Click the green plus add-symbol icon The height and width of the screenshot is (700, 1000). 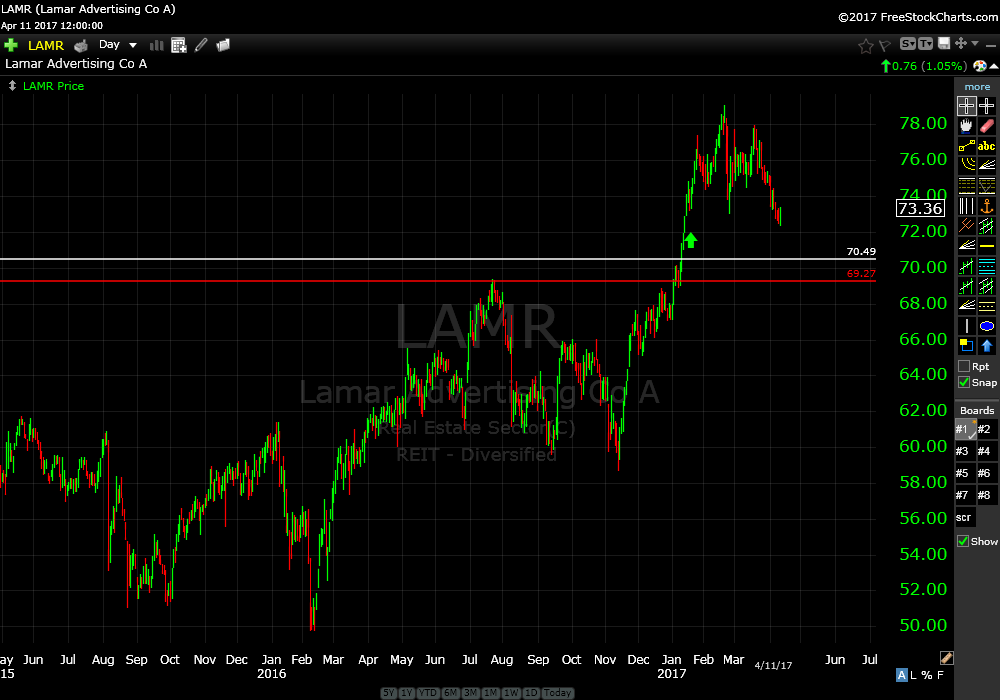11,45
